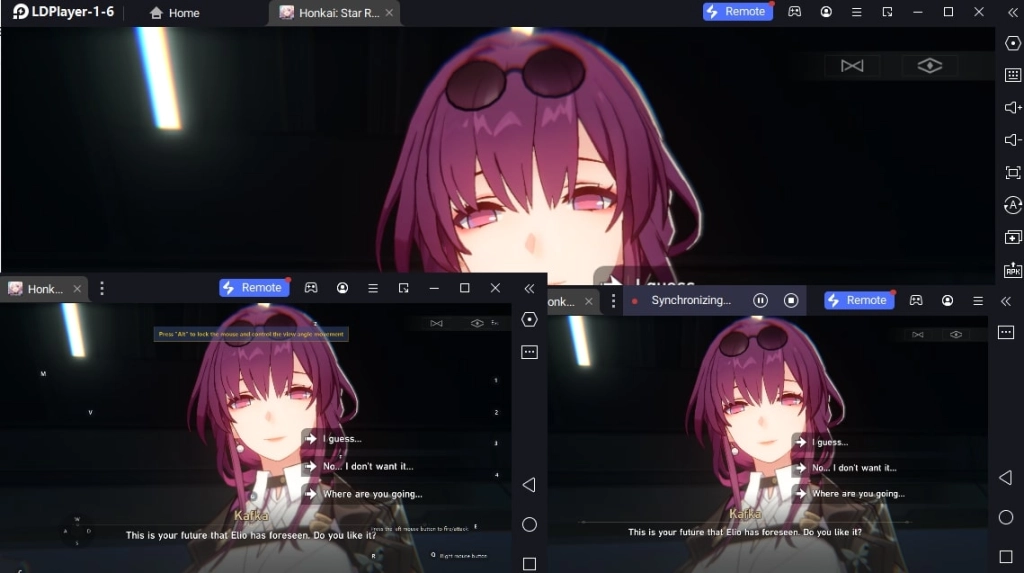The height and width of the screenshot is (573, 1024).
Task: Click Remote button in bottom-right window
Action: tap(859, 300)
